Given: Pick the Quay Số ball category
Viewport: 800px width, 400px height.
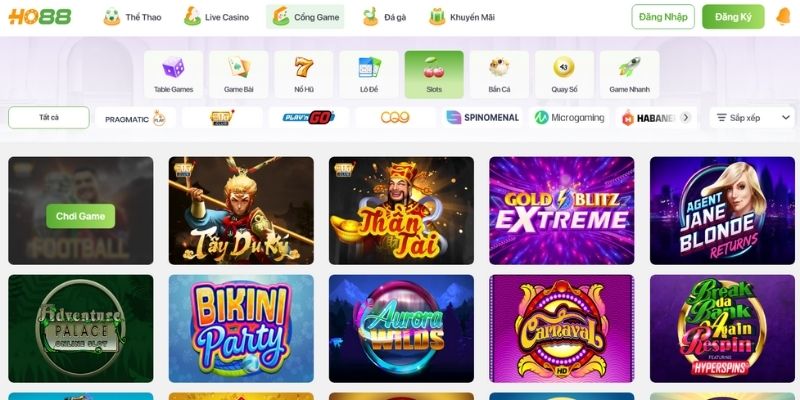Looking at the screenshot, I should point(564,74).
